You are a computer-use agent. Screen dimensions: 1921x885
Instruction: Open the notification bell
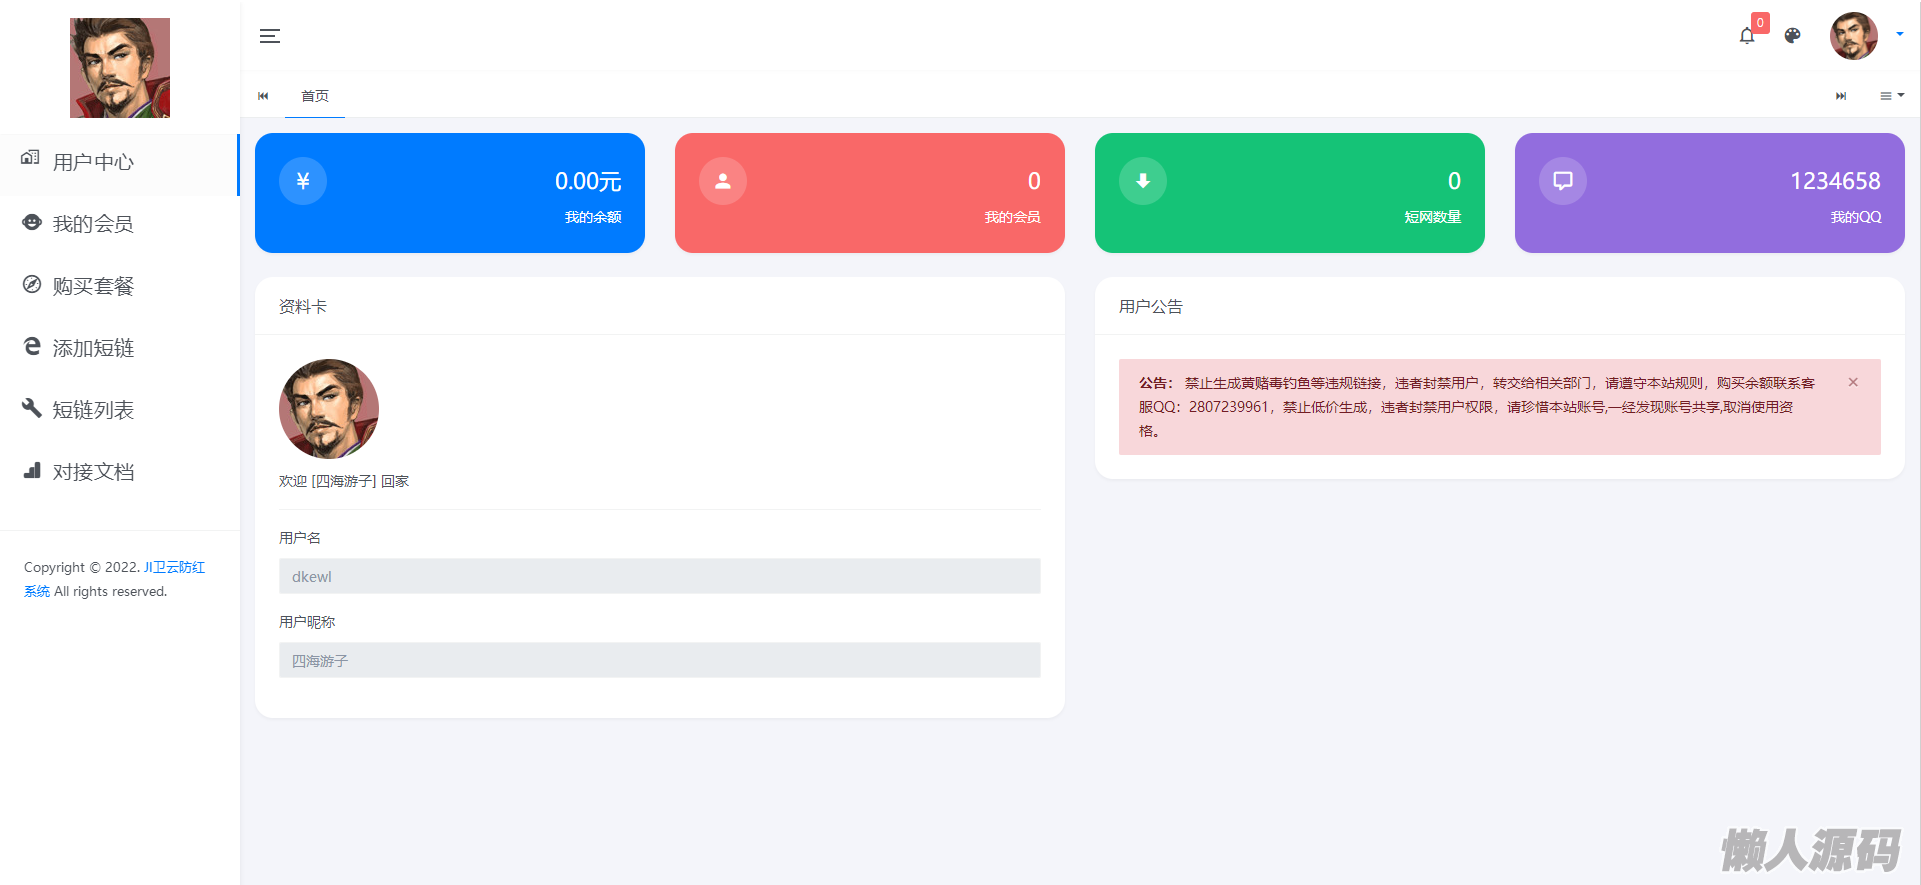click(1747, 36)
